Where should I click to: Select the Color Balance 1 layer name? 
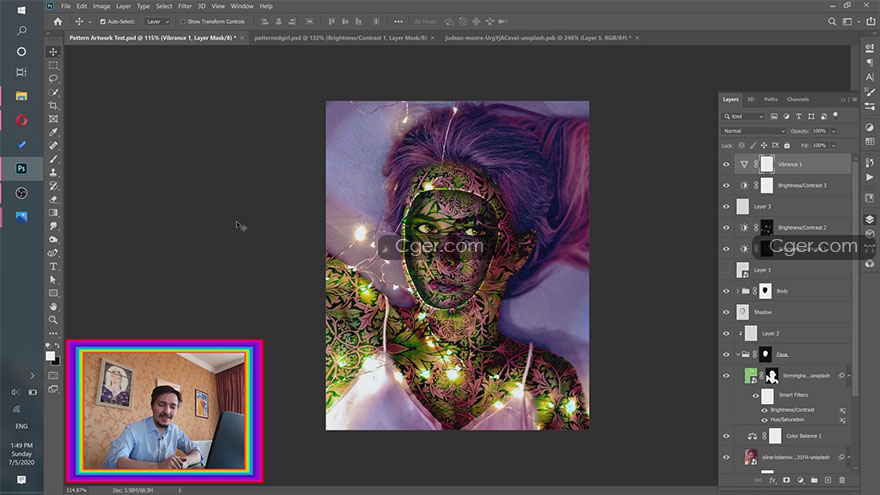804,436
